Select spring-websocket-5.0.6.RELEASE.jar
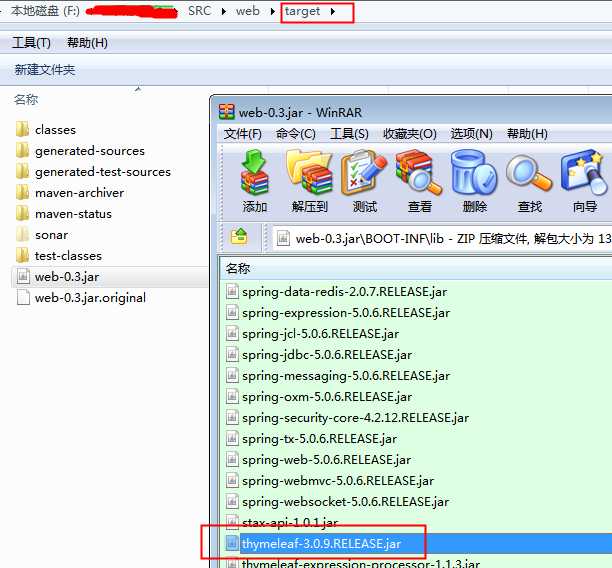 345,502
